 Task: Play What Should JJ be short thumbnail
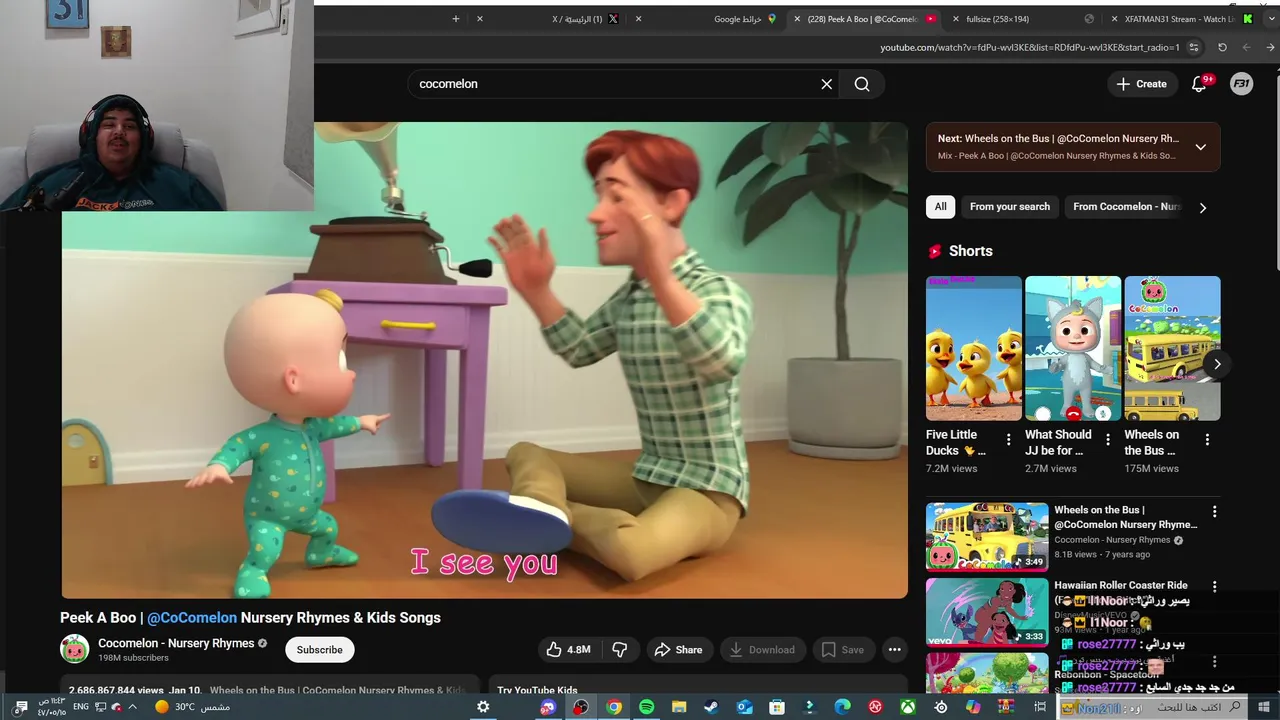1073,348
